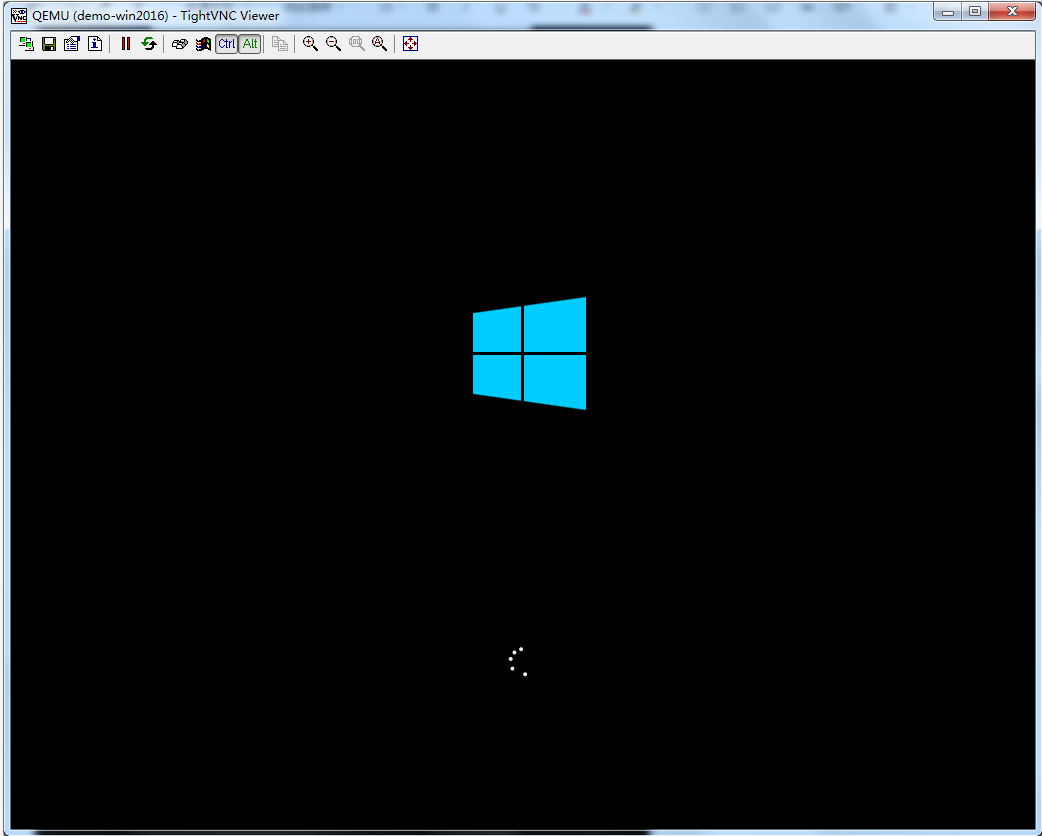
Task: Pause the remote screen updates
Action: pyautogui.click(x=126, y=44)
